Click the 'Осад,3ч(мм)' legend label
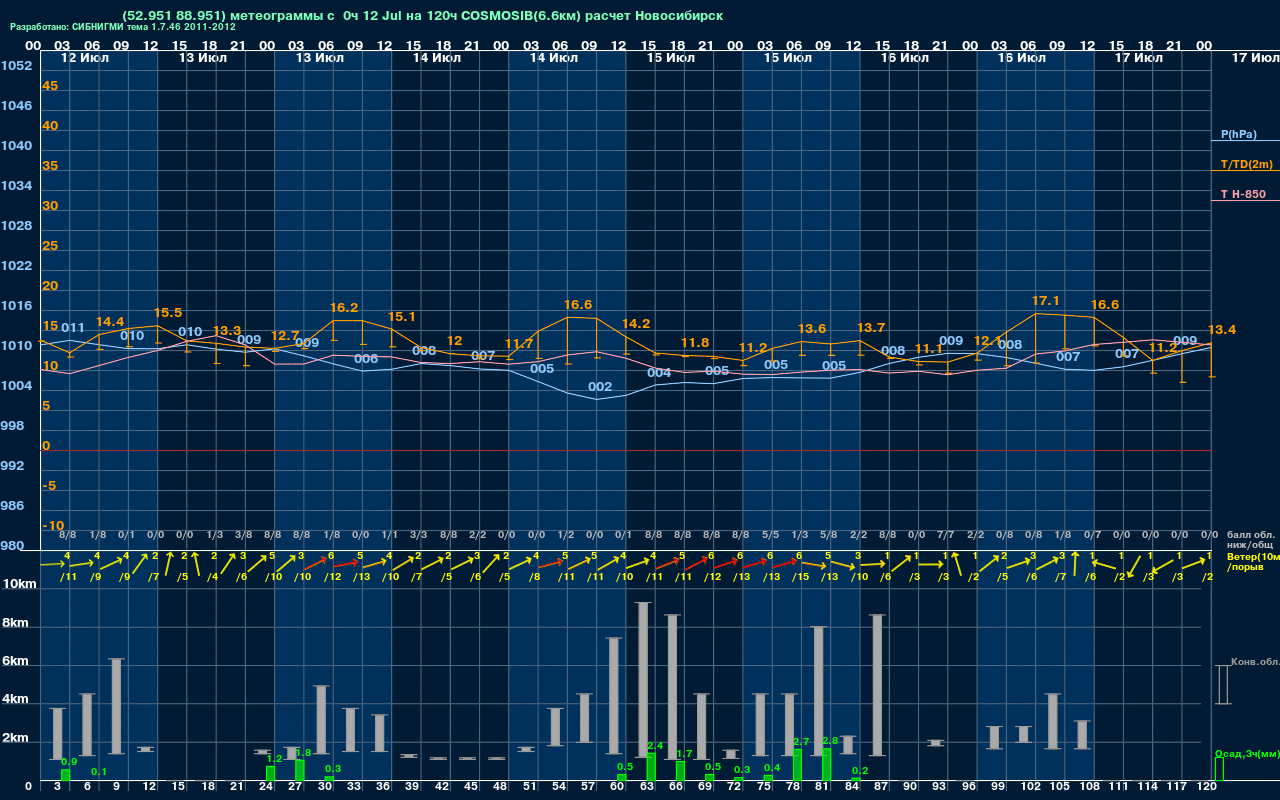Screen dimensions: 1280x800 point(1247,753)
